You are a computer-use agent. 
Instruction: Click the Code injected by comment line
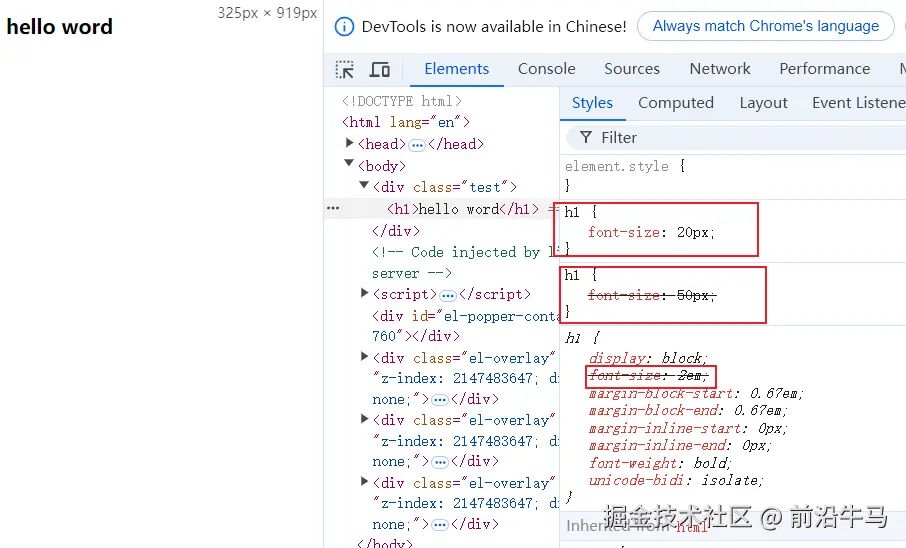coord(465,262)
